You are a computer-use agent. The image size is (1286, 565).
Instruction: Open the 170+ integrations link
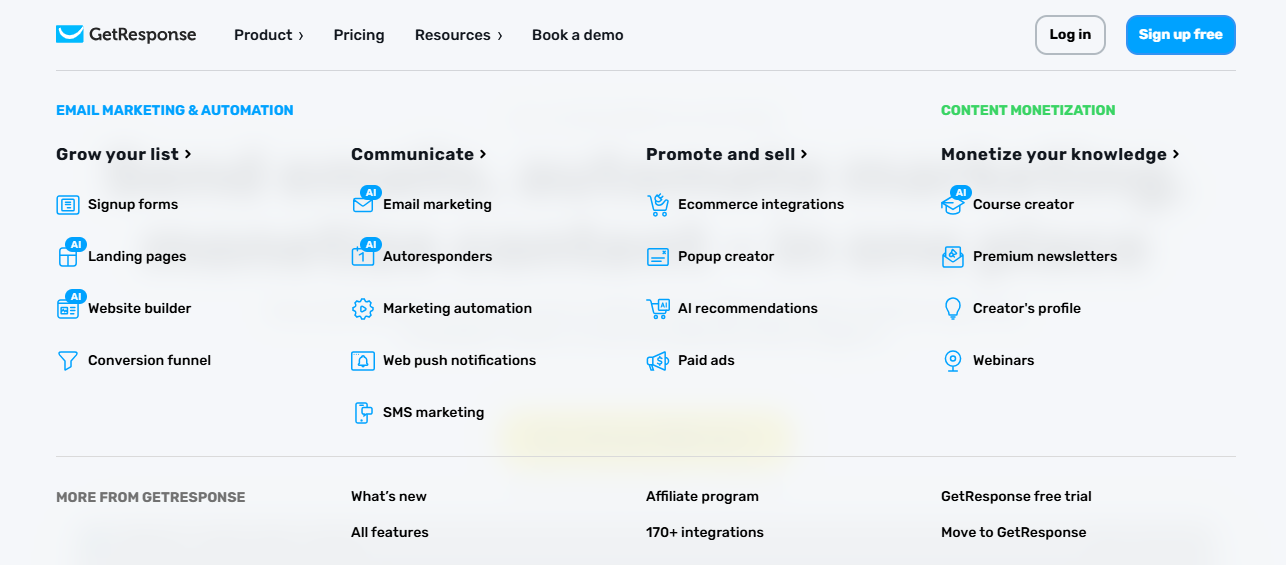point(704,533)
